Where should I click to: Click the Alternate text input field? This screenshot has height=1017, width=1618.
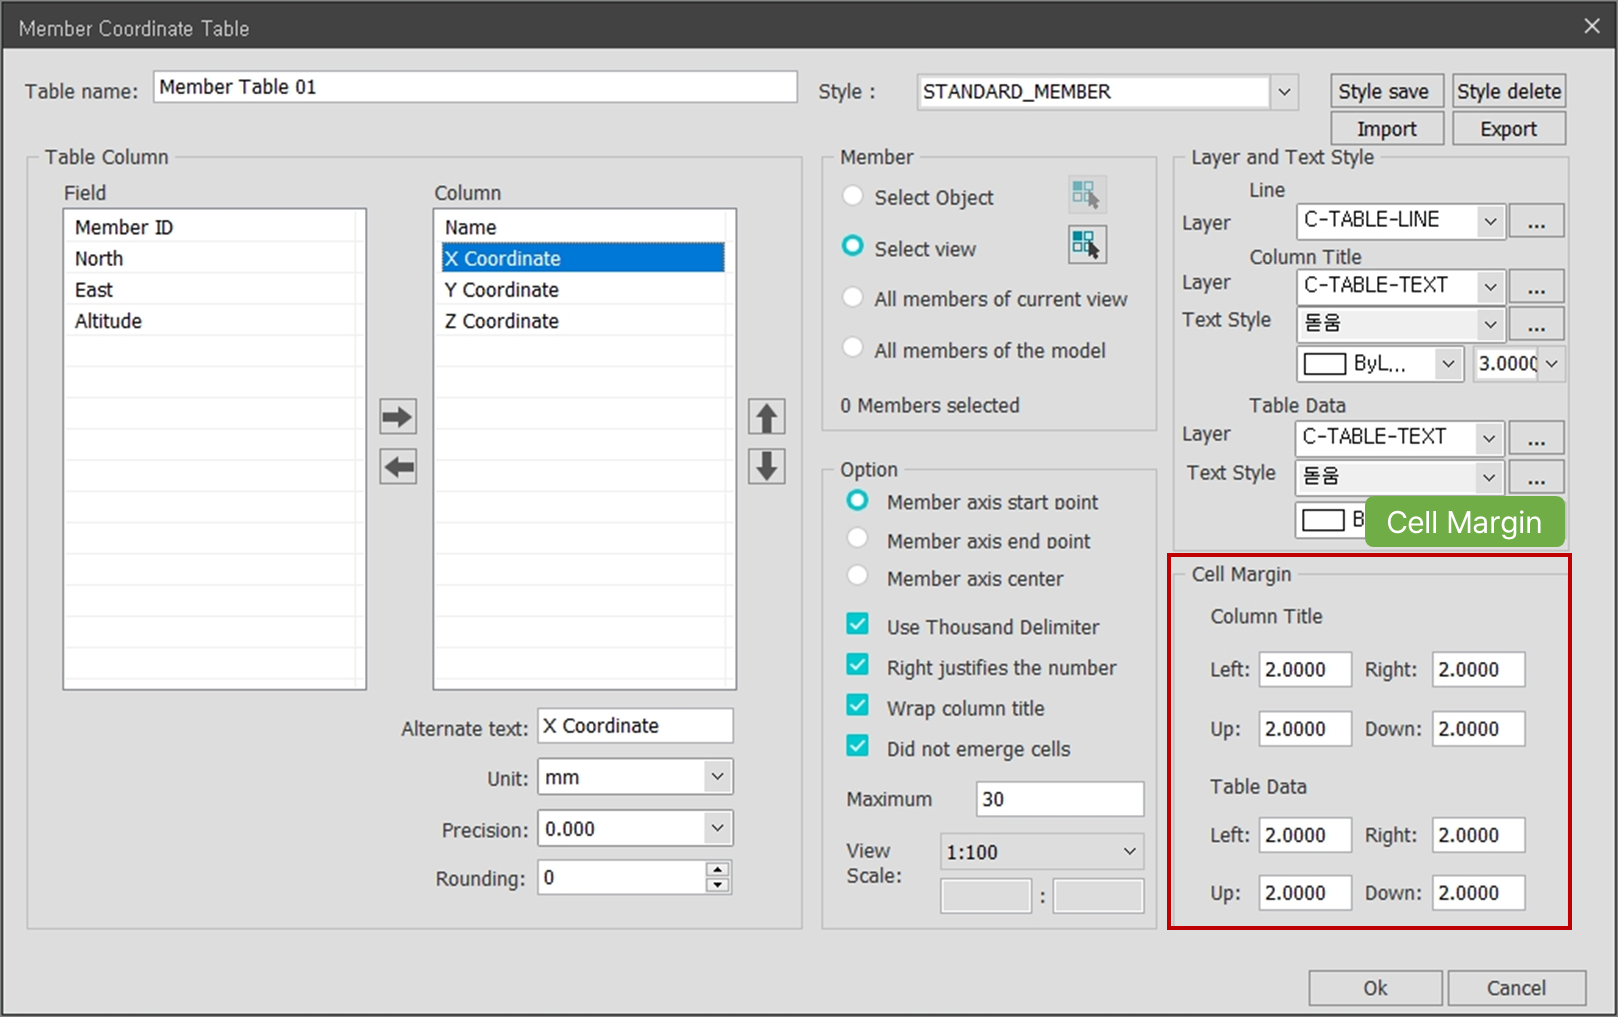pyautogui.click(x=635, y=726)
